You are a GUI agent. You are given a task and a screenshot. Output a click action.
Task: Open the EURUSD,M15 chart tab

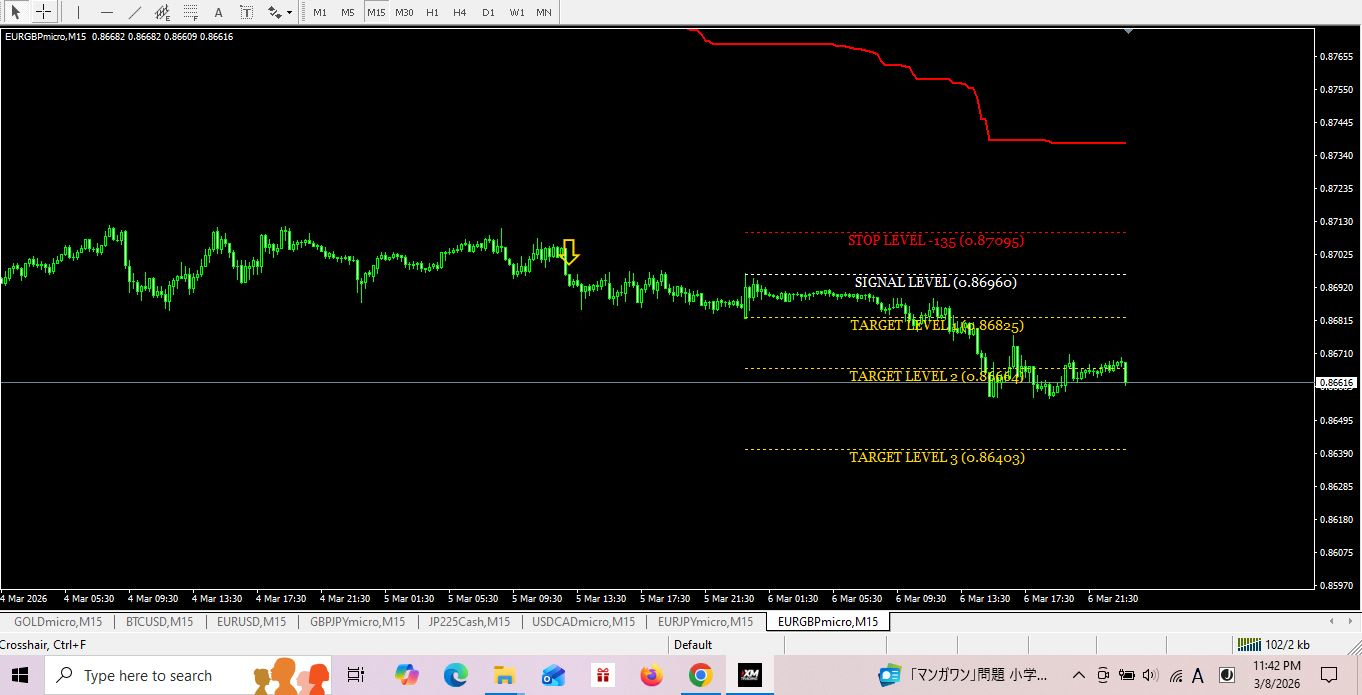point(252,622)
